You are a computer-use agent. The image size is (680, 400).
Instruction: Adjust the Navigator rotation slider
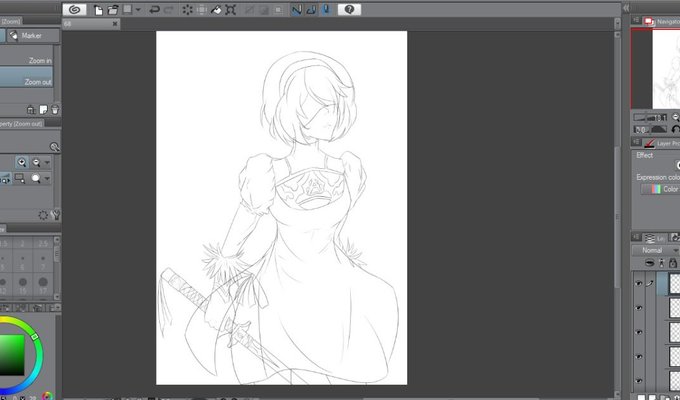pos(651,129)
